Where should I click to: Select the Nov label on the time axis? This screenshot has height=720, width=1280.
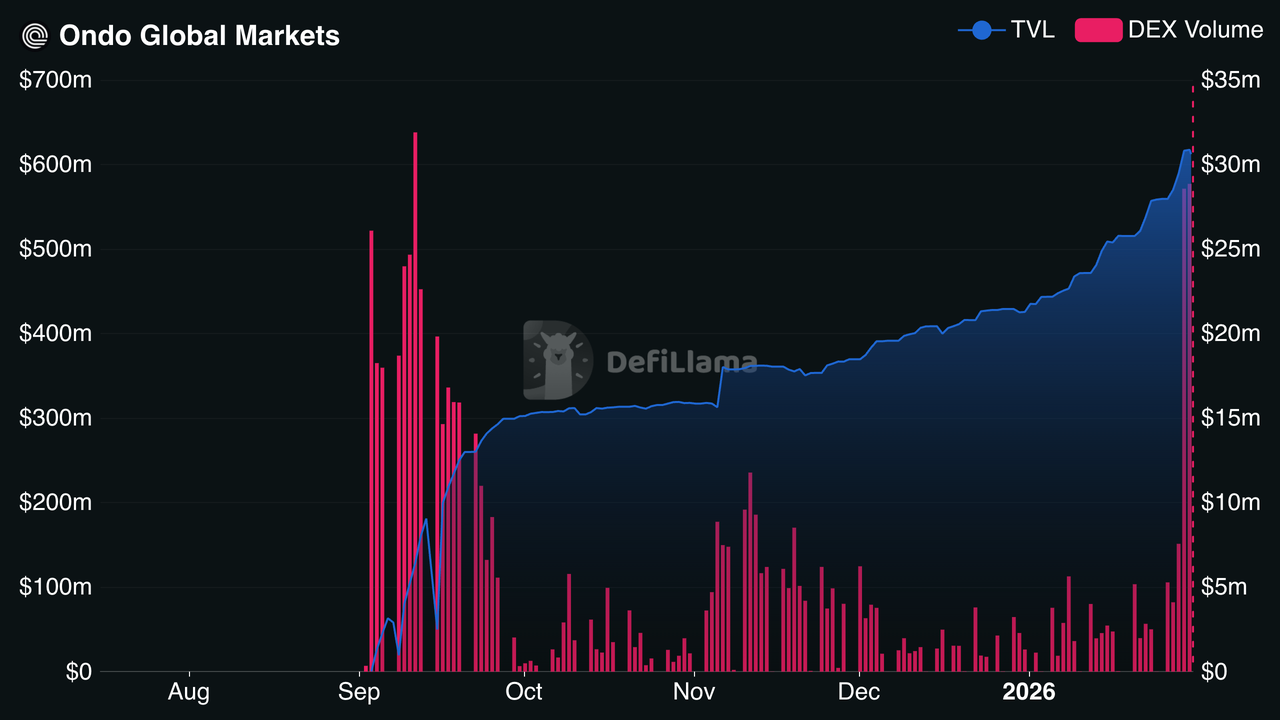point(693,691)
